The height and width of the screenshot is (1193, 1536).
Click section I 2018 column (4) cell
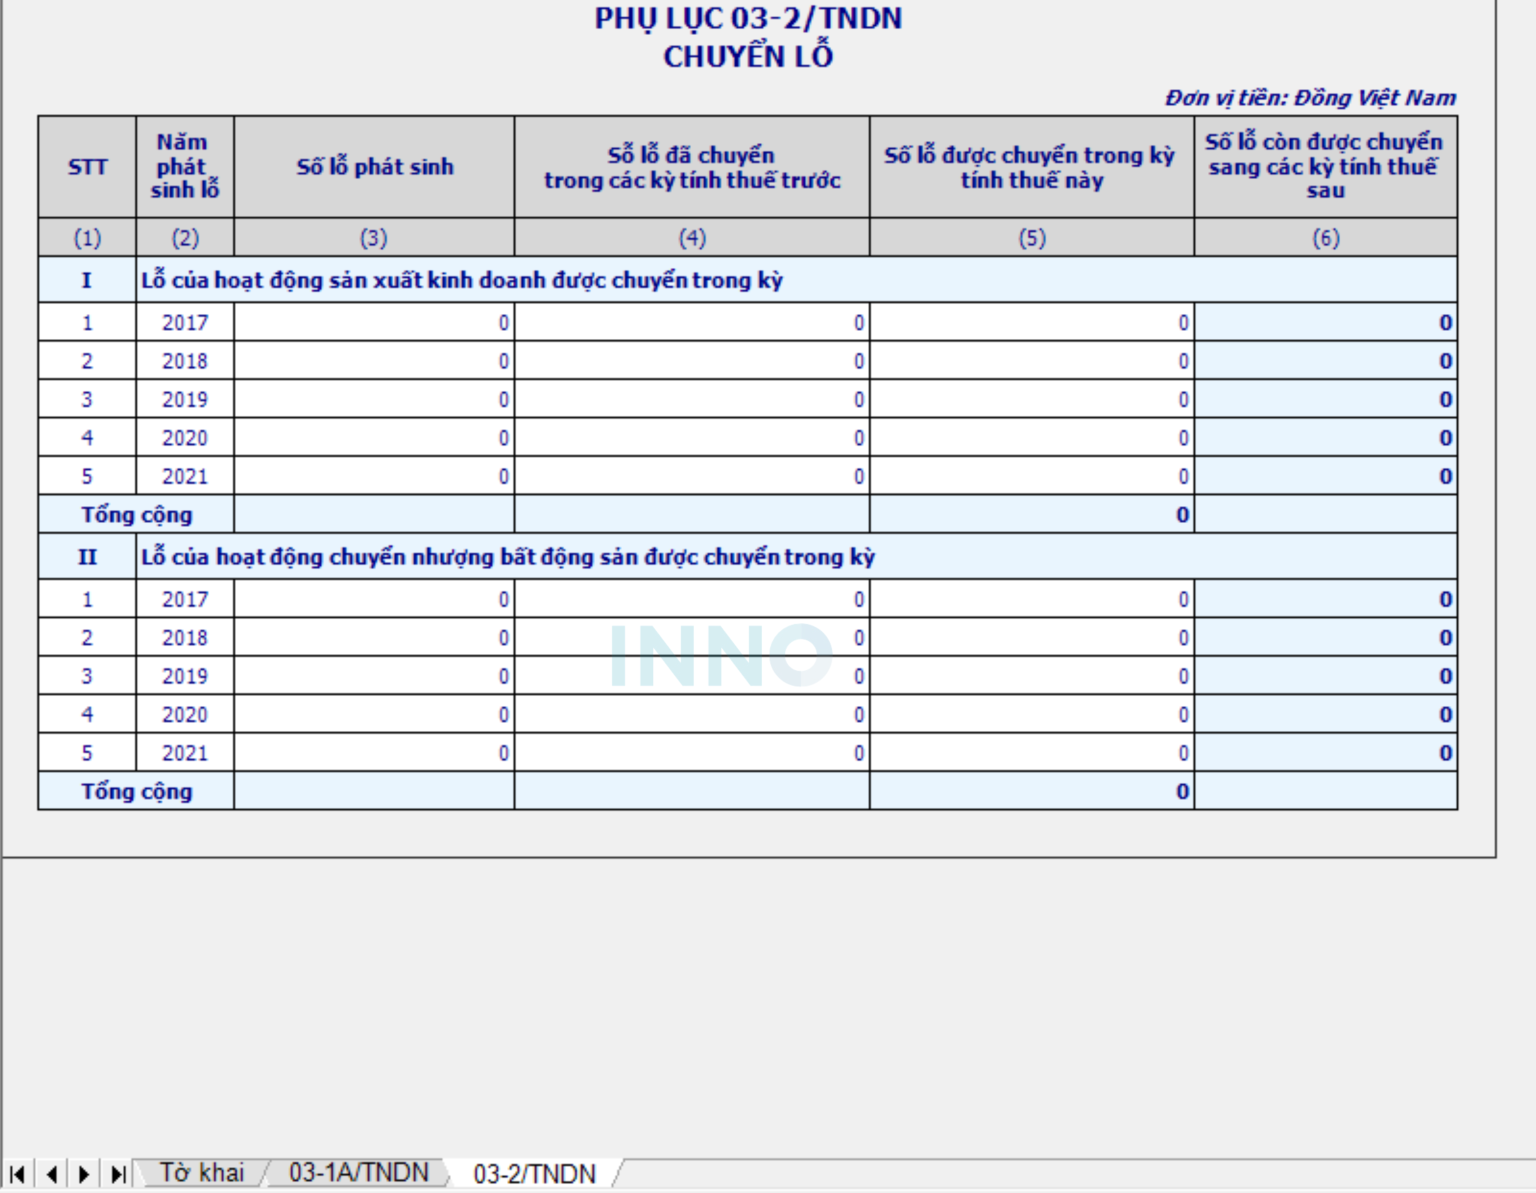(691, 361)
